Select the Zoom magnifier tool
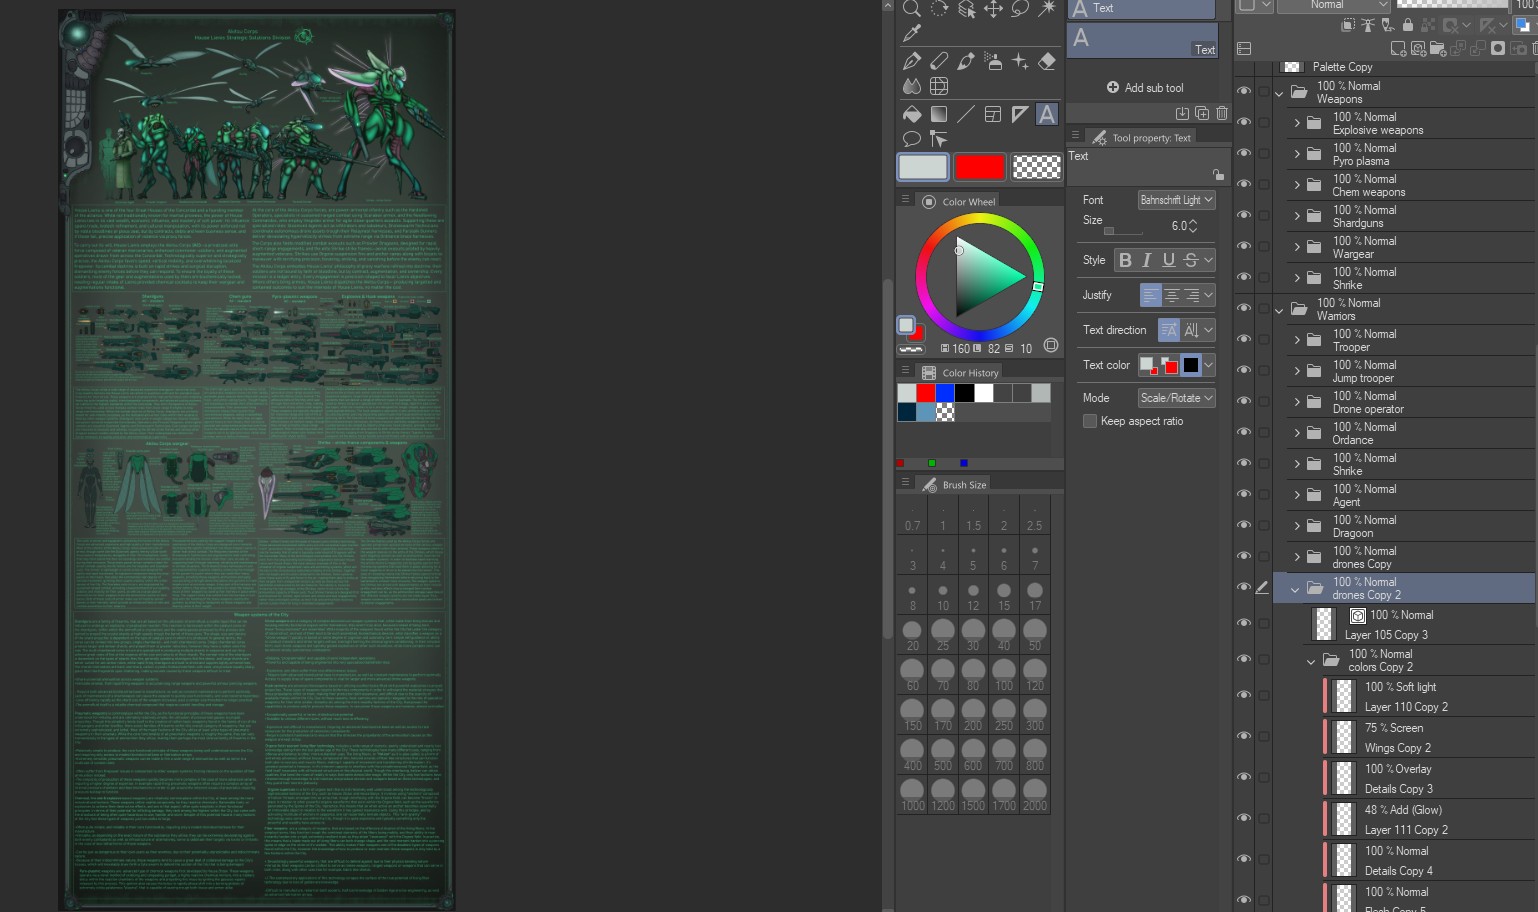The height and width of the screenshot is (912, 1538). 912,9
